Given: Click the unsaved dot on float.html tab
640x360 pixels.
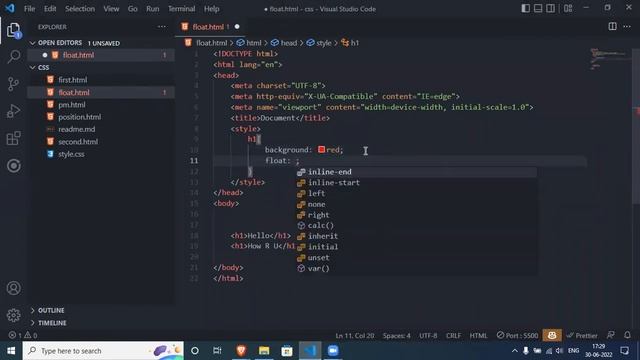Looking at the screenshot, I should 237,27.
